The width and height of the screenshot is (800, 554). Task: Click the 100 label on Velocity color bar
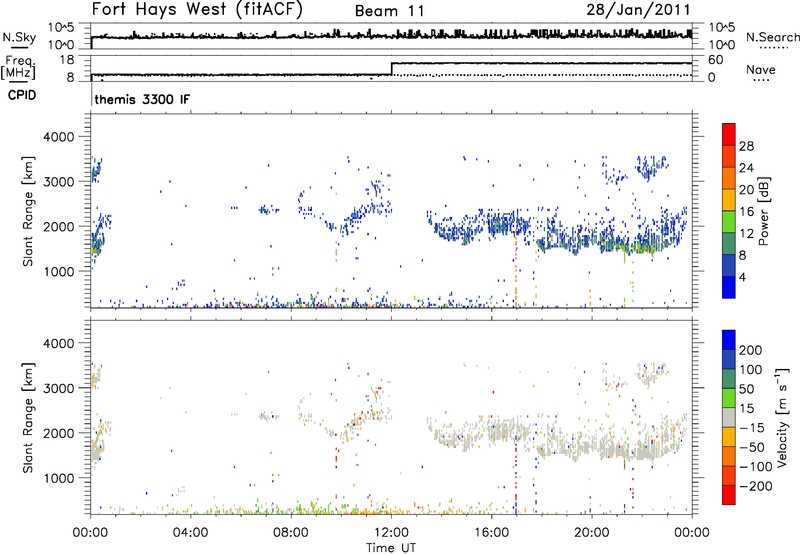pos(751,369)
